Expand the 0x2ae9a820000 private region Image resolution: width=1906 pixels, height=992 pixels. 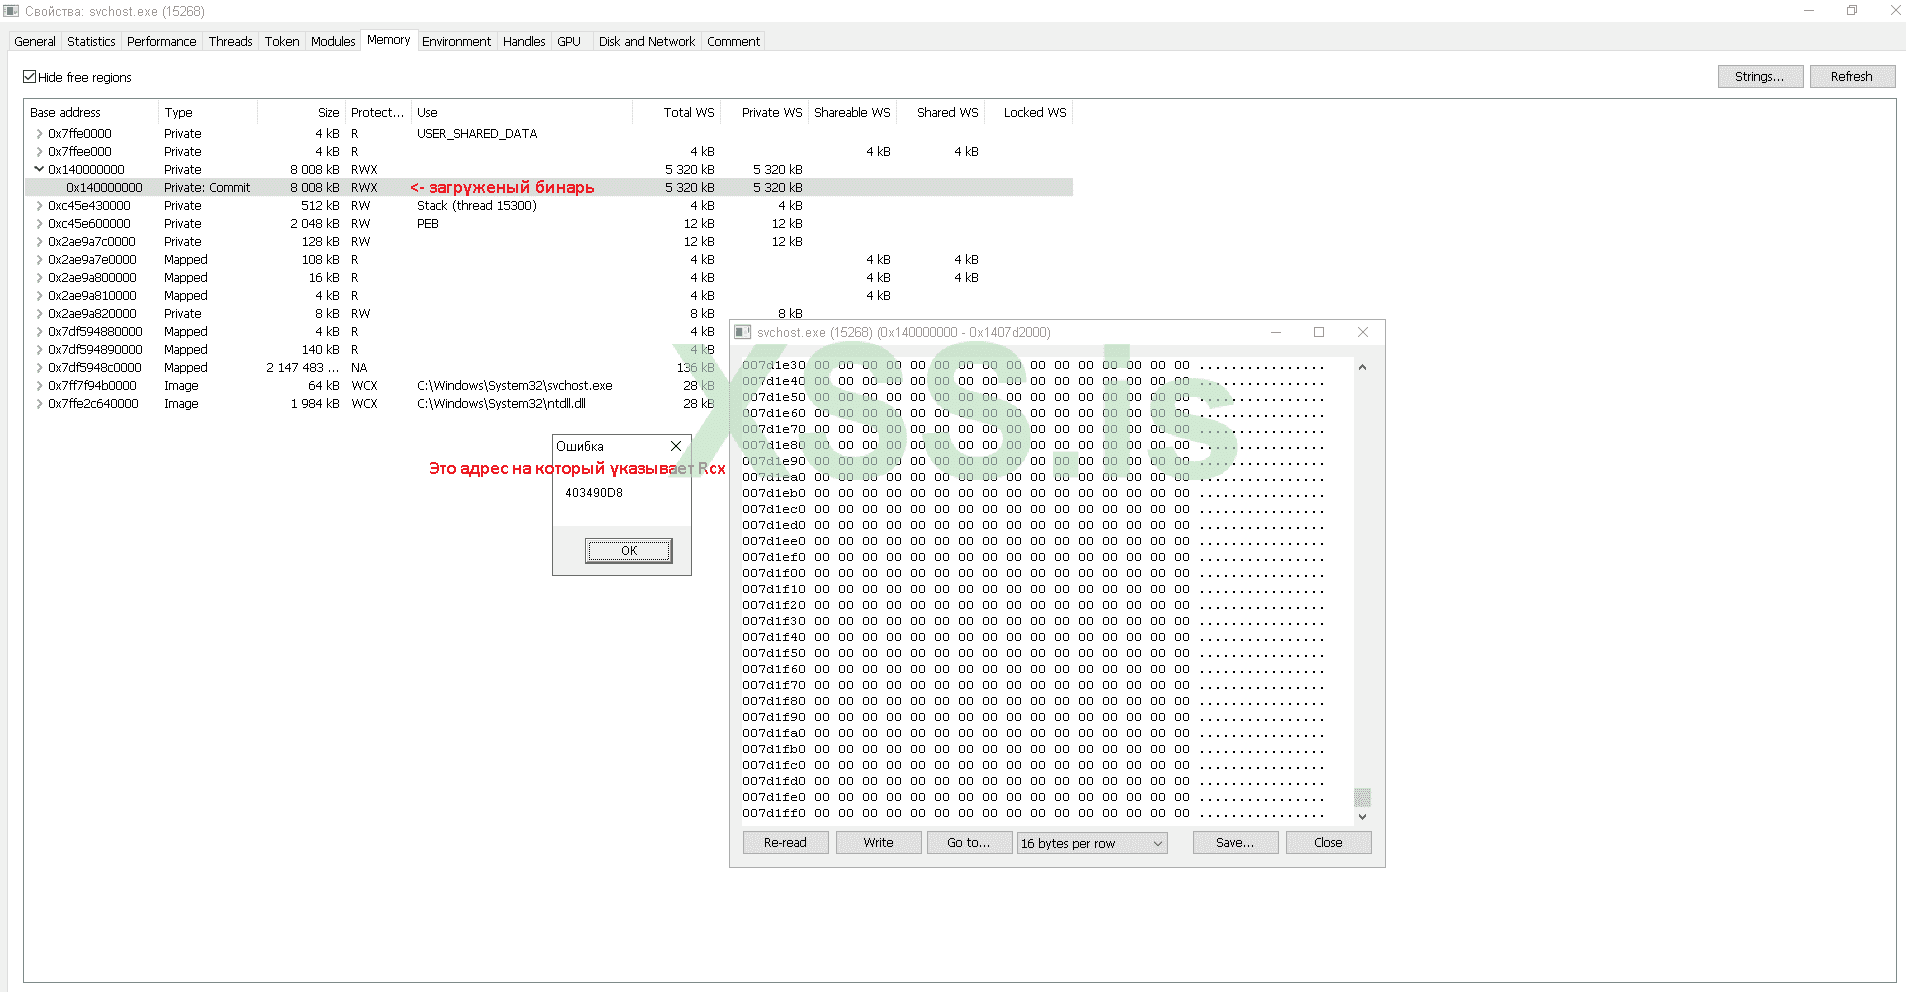(x=39, y=314)
